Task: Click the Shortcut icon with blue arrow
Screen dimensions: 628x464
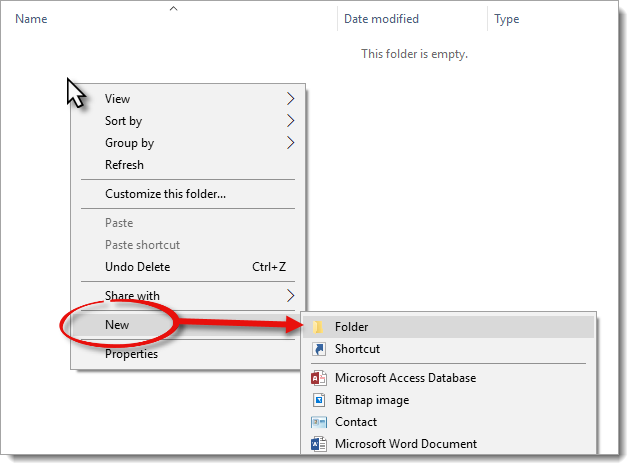Action: (x=319, y=349)
